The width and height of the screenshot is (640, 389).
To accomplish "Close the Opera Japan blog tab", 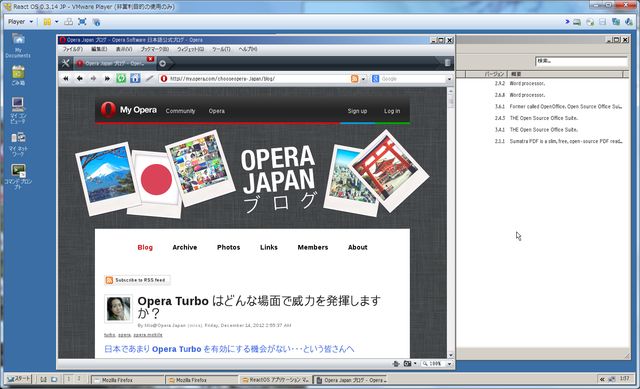I will pyautogui.click(x=150, y=59).
